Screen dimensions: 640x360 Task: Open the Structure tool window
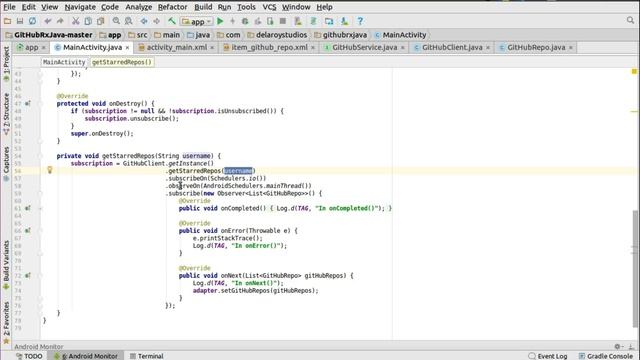click(x=6, y=114)
